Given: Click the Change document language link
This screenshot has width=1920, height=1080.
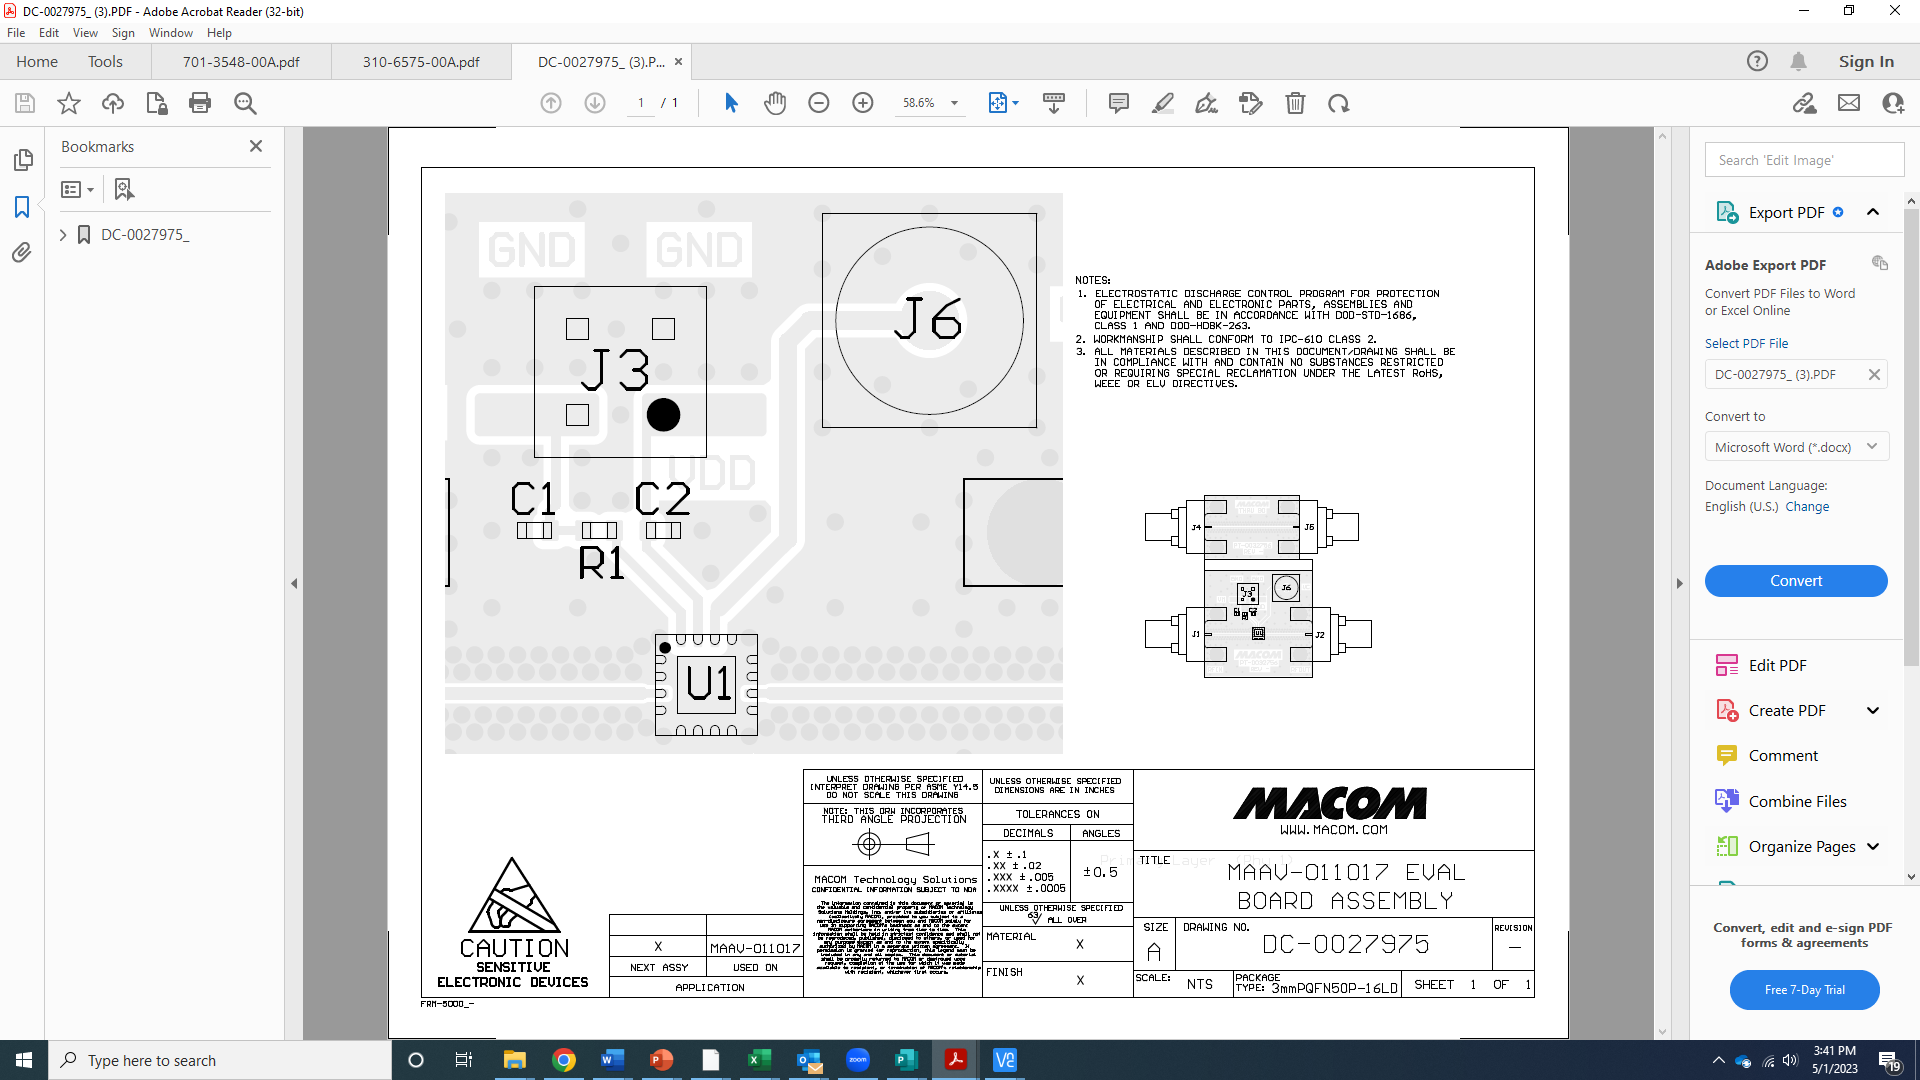Looking at the screenshot, I should 1806,507.
